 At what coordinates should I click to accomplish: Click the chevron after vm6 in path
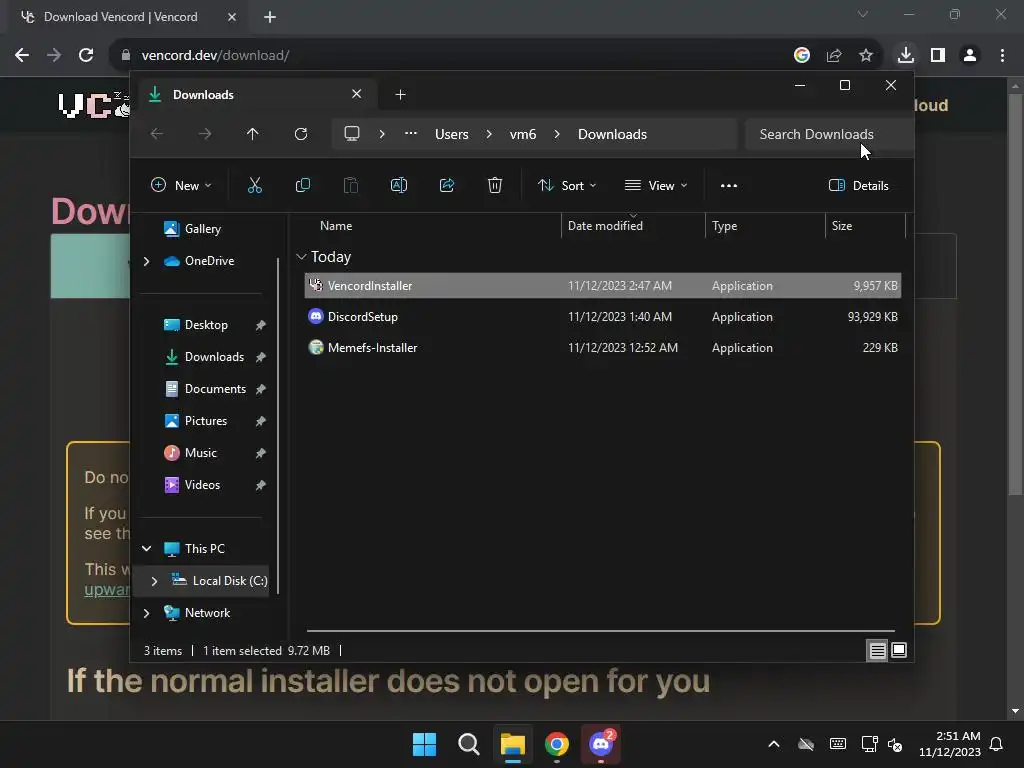[x=557, y=134]
